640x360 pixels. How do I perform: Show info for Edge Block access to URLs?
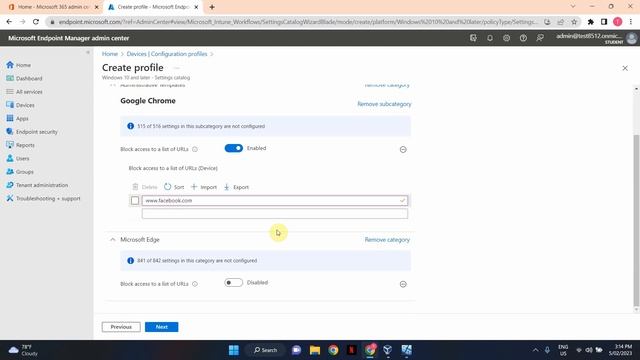pyautogui.click(x=195, y=284)
